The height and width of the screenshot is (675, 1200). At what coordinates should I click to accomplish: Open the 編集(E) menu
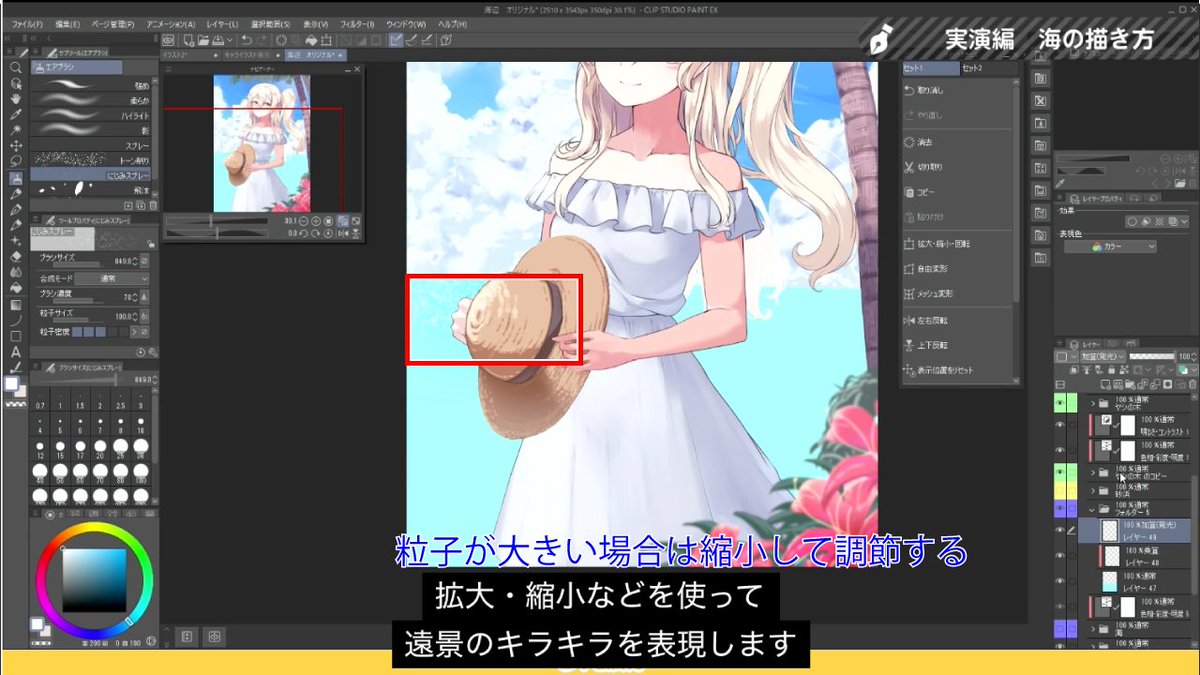coord(69,23)
